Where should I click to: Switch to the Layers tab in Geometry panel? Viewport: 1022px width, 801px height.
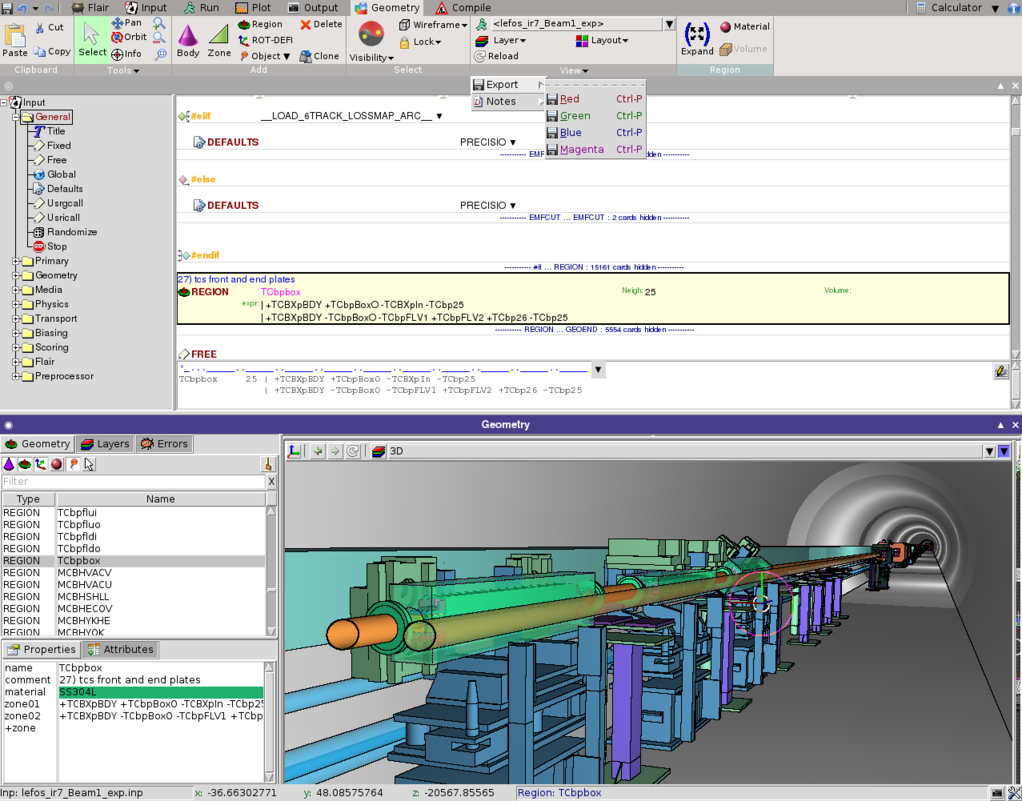pyautogui.click(x=104, y=443)
